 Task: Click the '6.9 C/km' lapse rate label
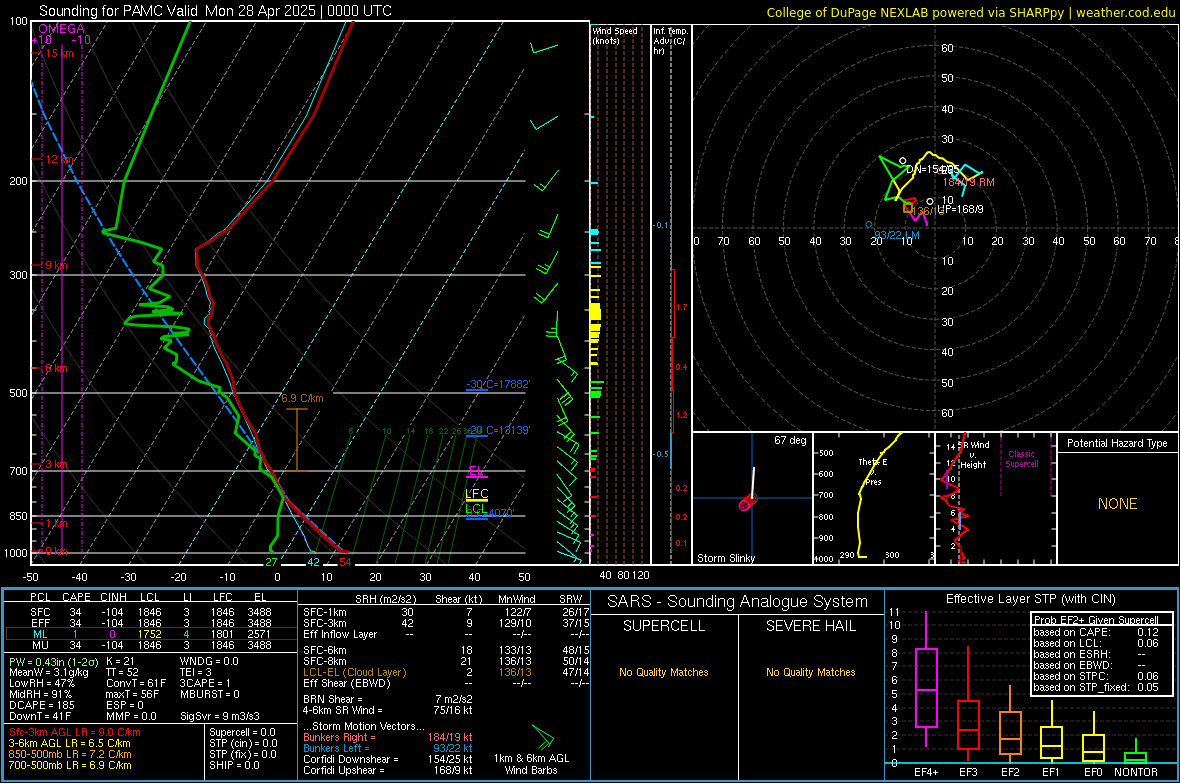(x=303, y=398)
